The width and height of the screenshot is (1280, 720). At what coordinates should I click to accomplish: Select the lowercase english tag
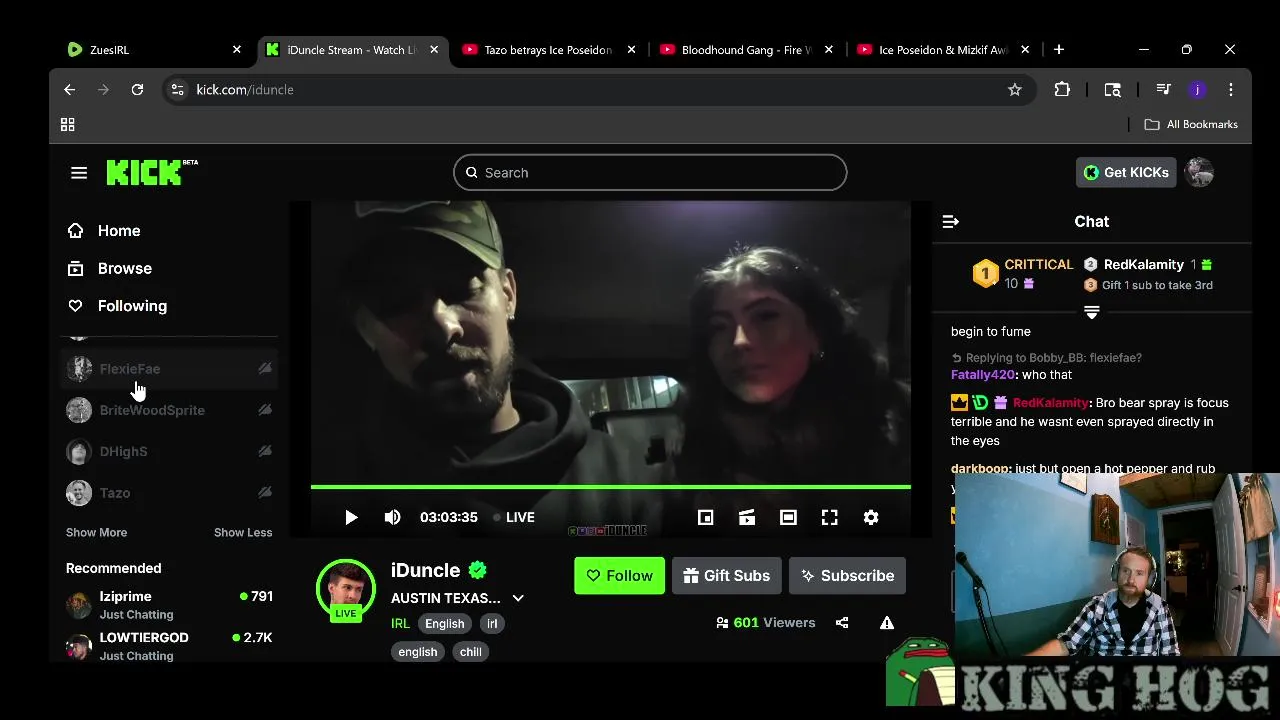(x=418, y=652)
